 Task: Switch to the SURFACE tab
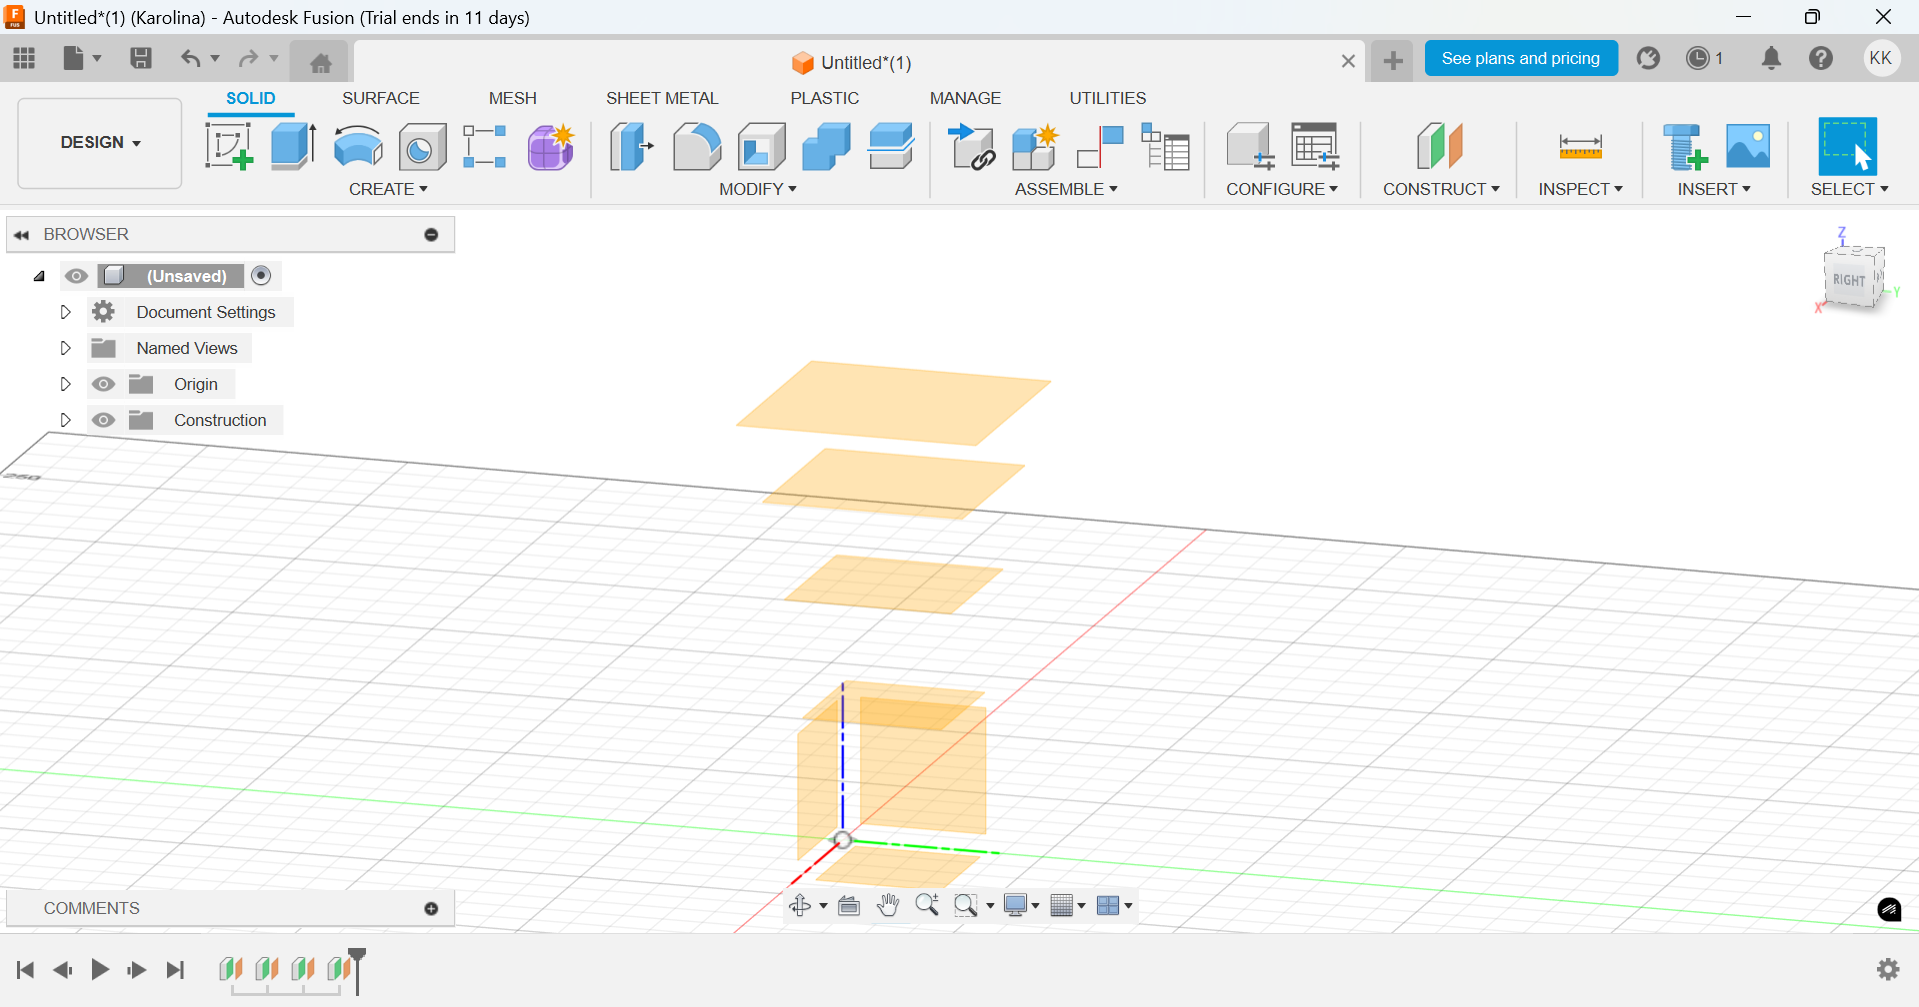click(381, 98)
